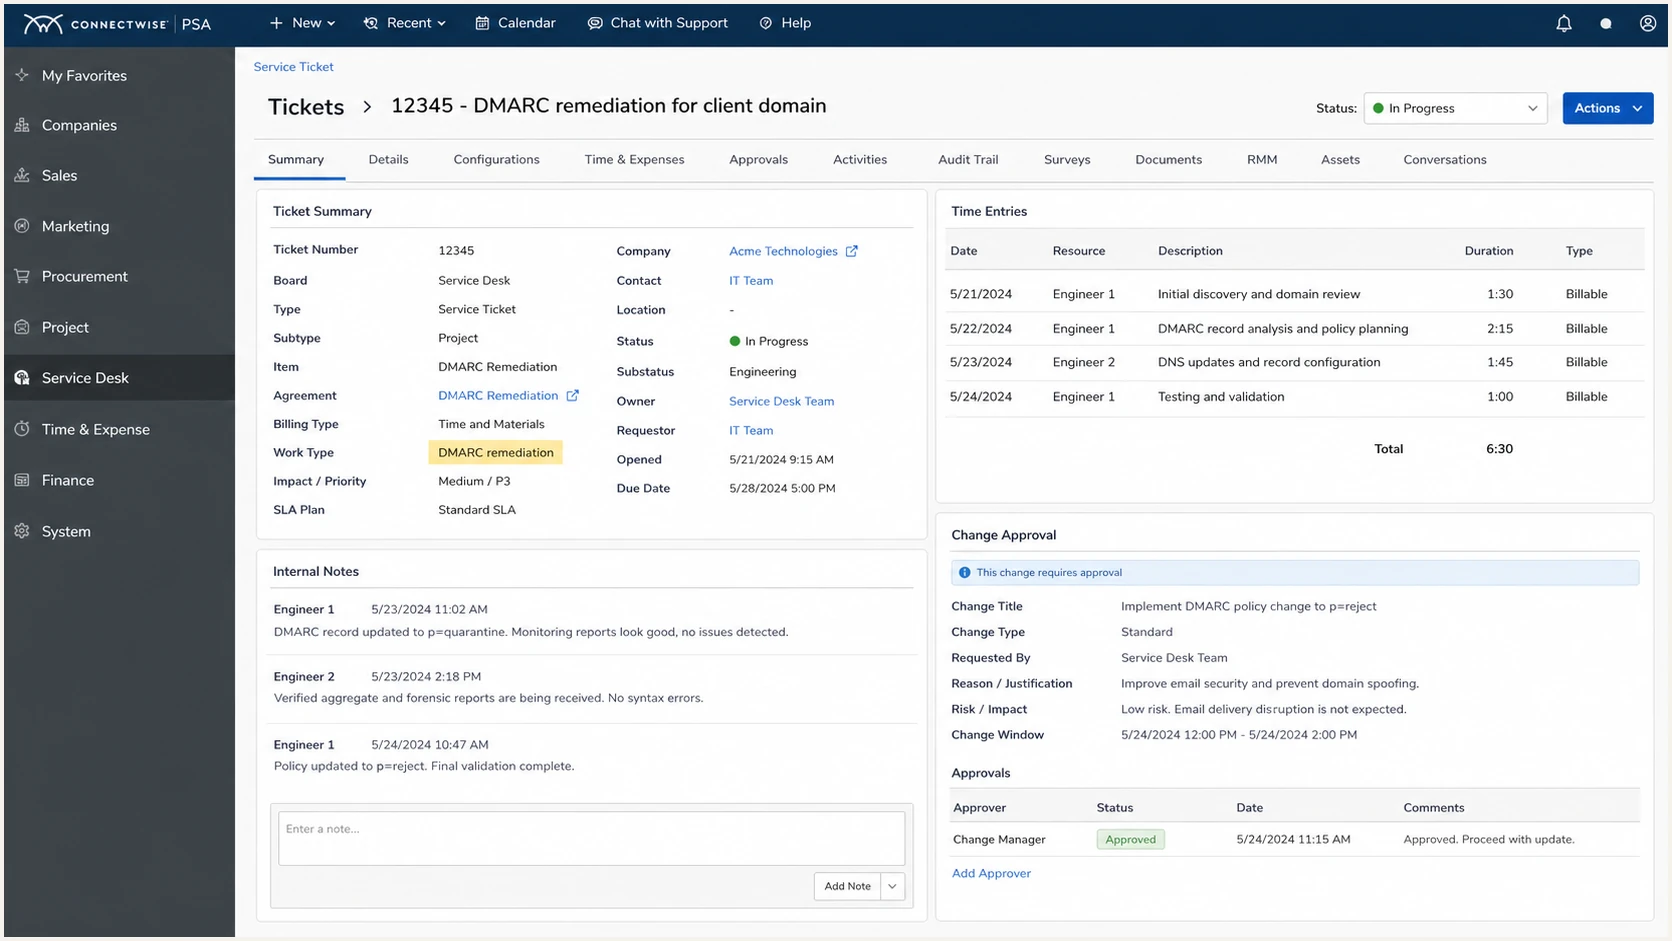
Task: Open the Configurations tab
Action: point(496,160)
